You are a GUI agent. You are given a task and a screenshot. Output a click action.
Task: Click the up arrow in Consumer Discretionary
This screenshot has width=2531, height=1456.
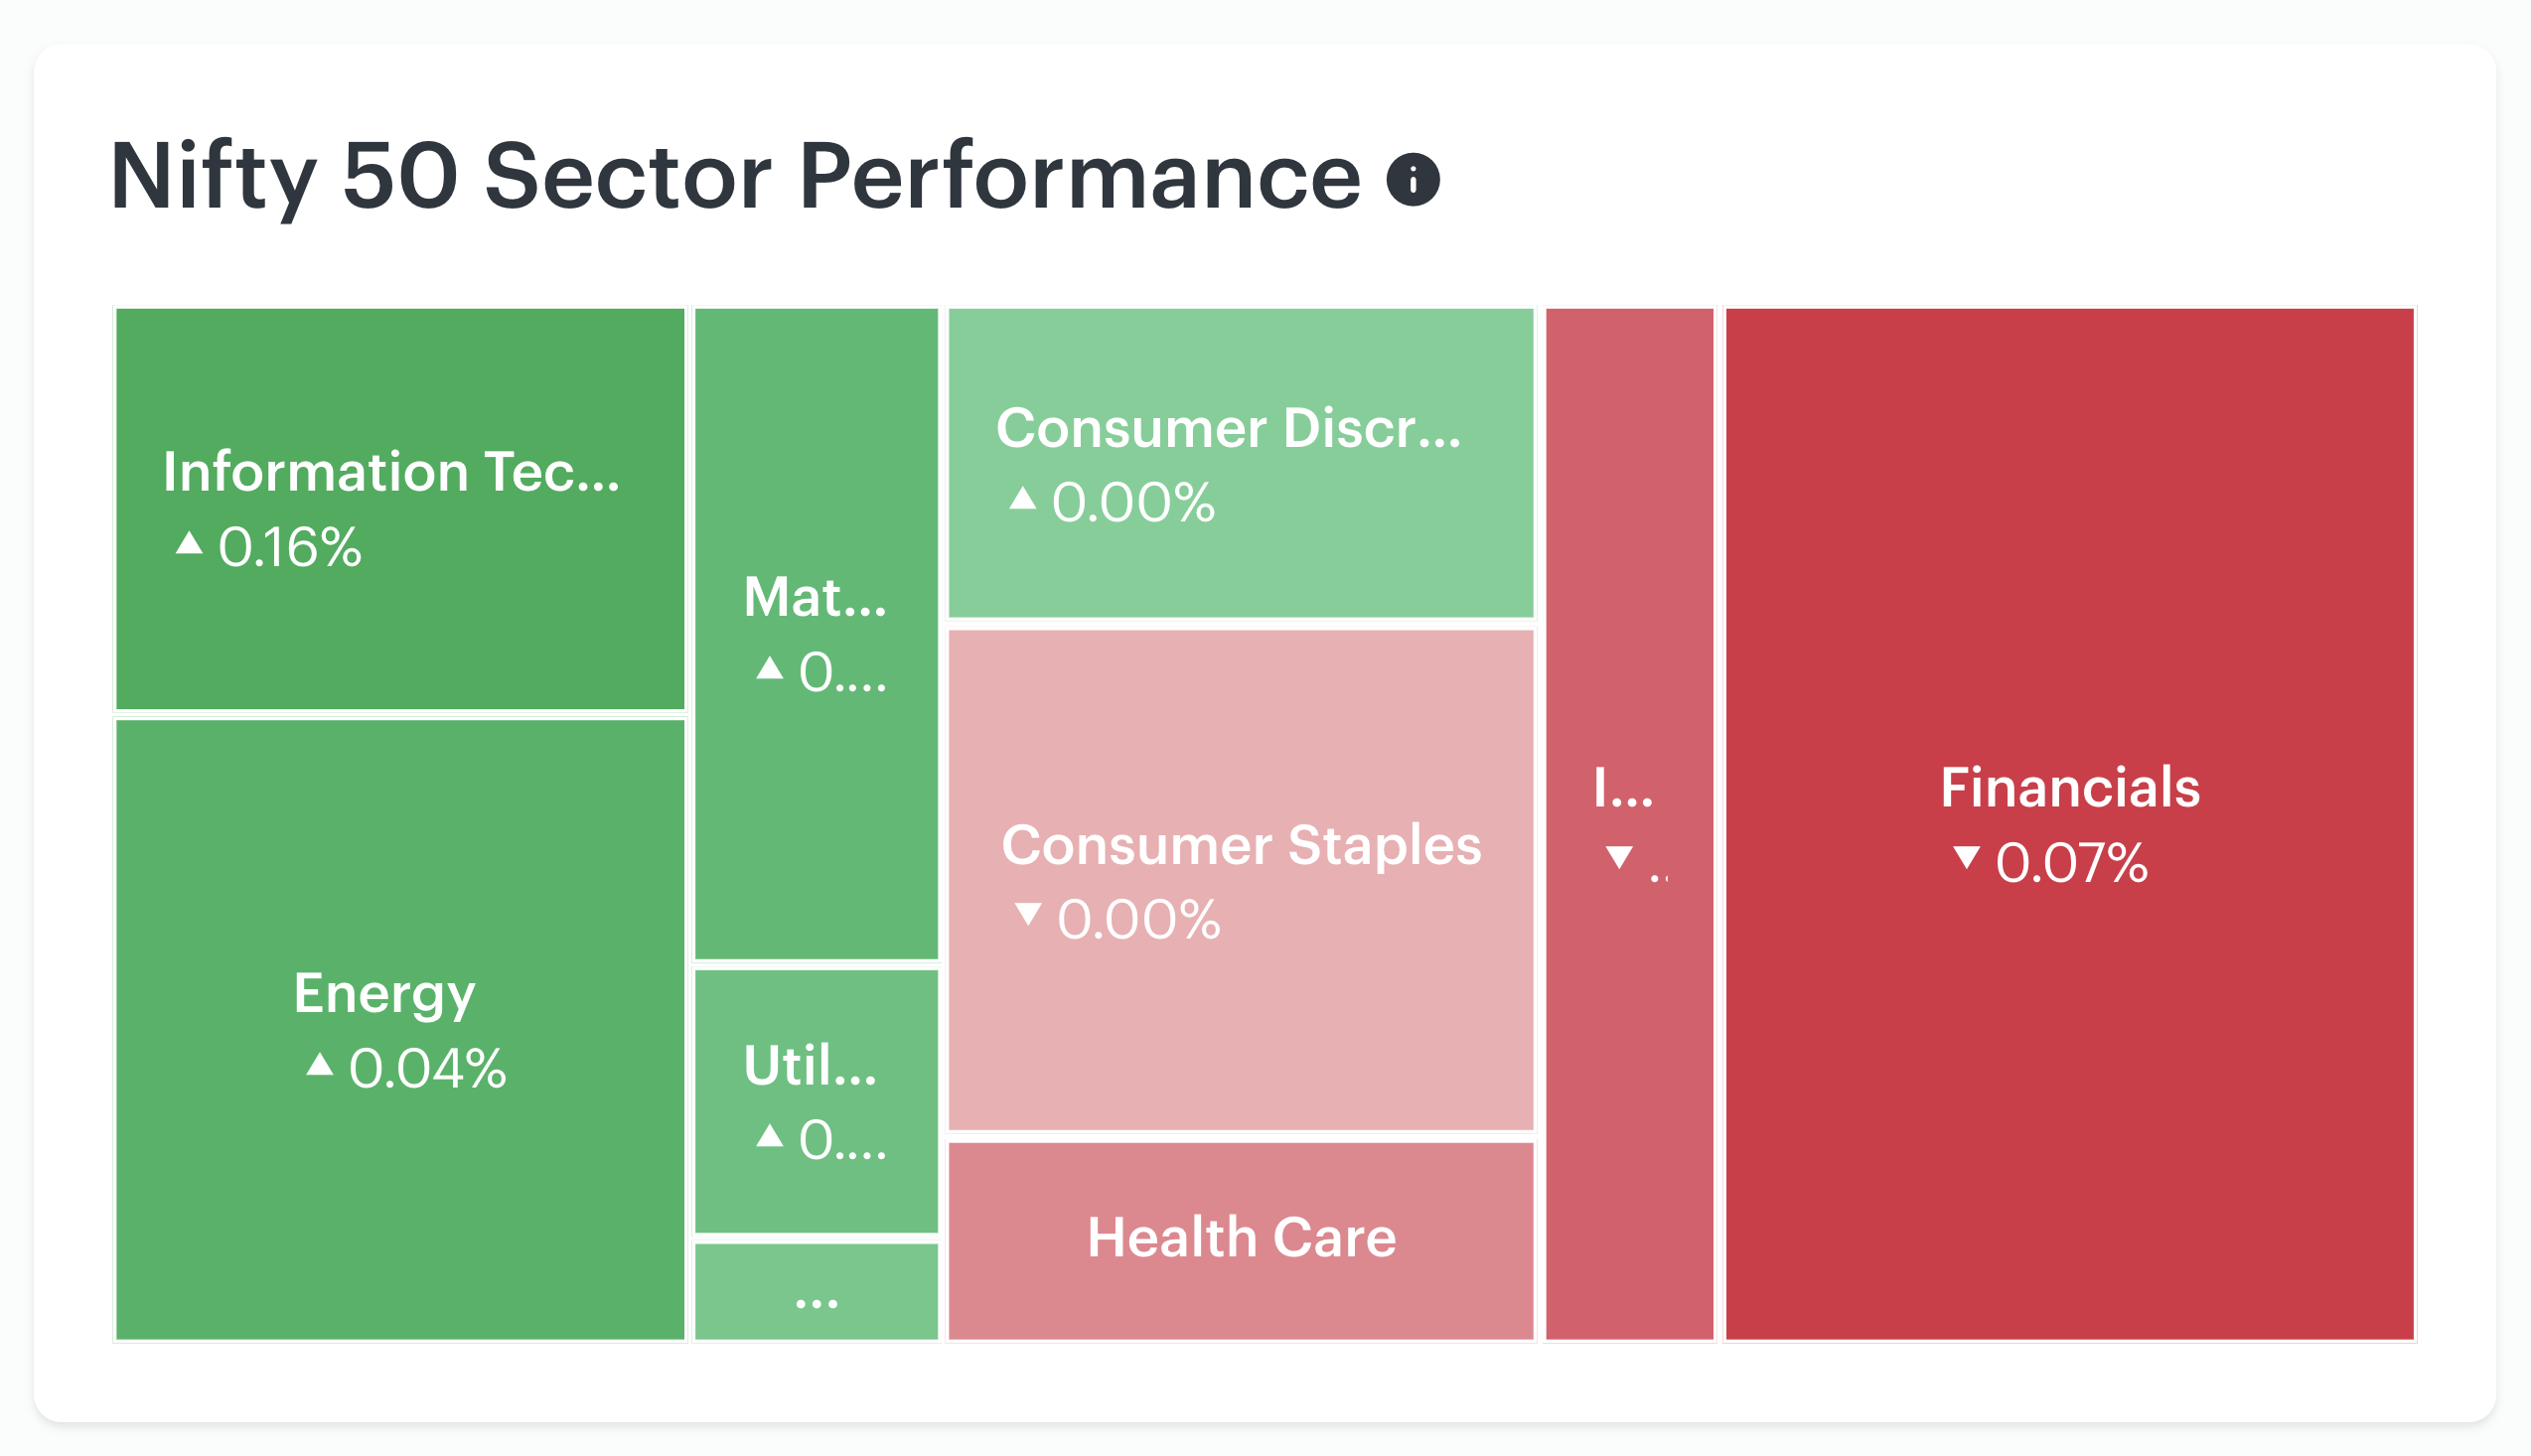click(1022, 498)
